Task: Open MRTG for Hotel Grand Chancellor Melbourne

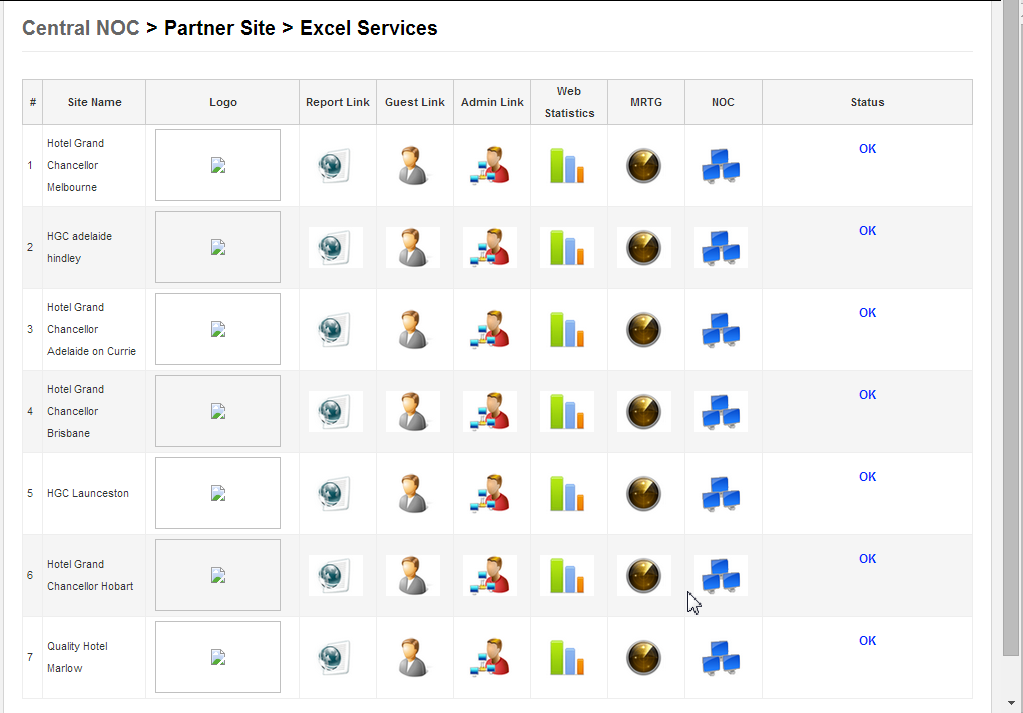Action: point(644,166)
